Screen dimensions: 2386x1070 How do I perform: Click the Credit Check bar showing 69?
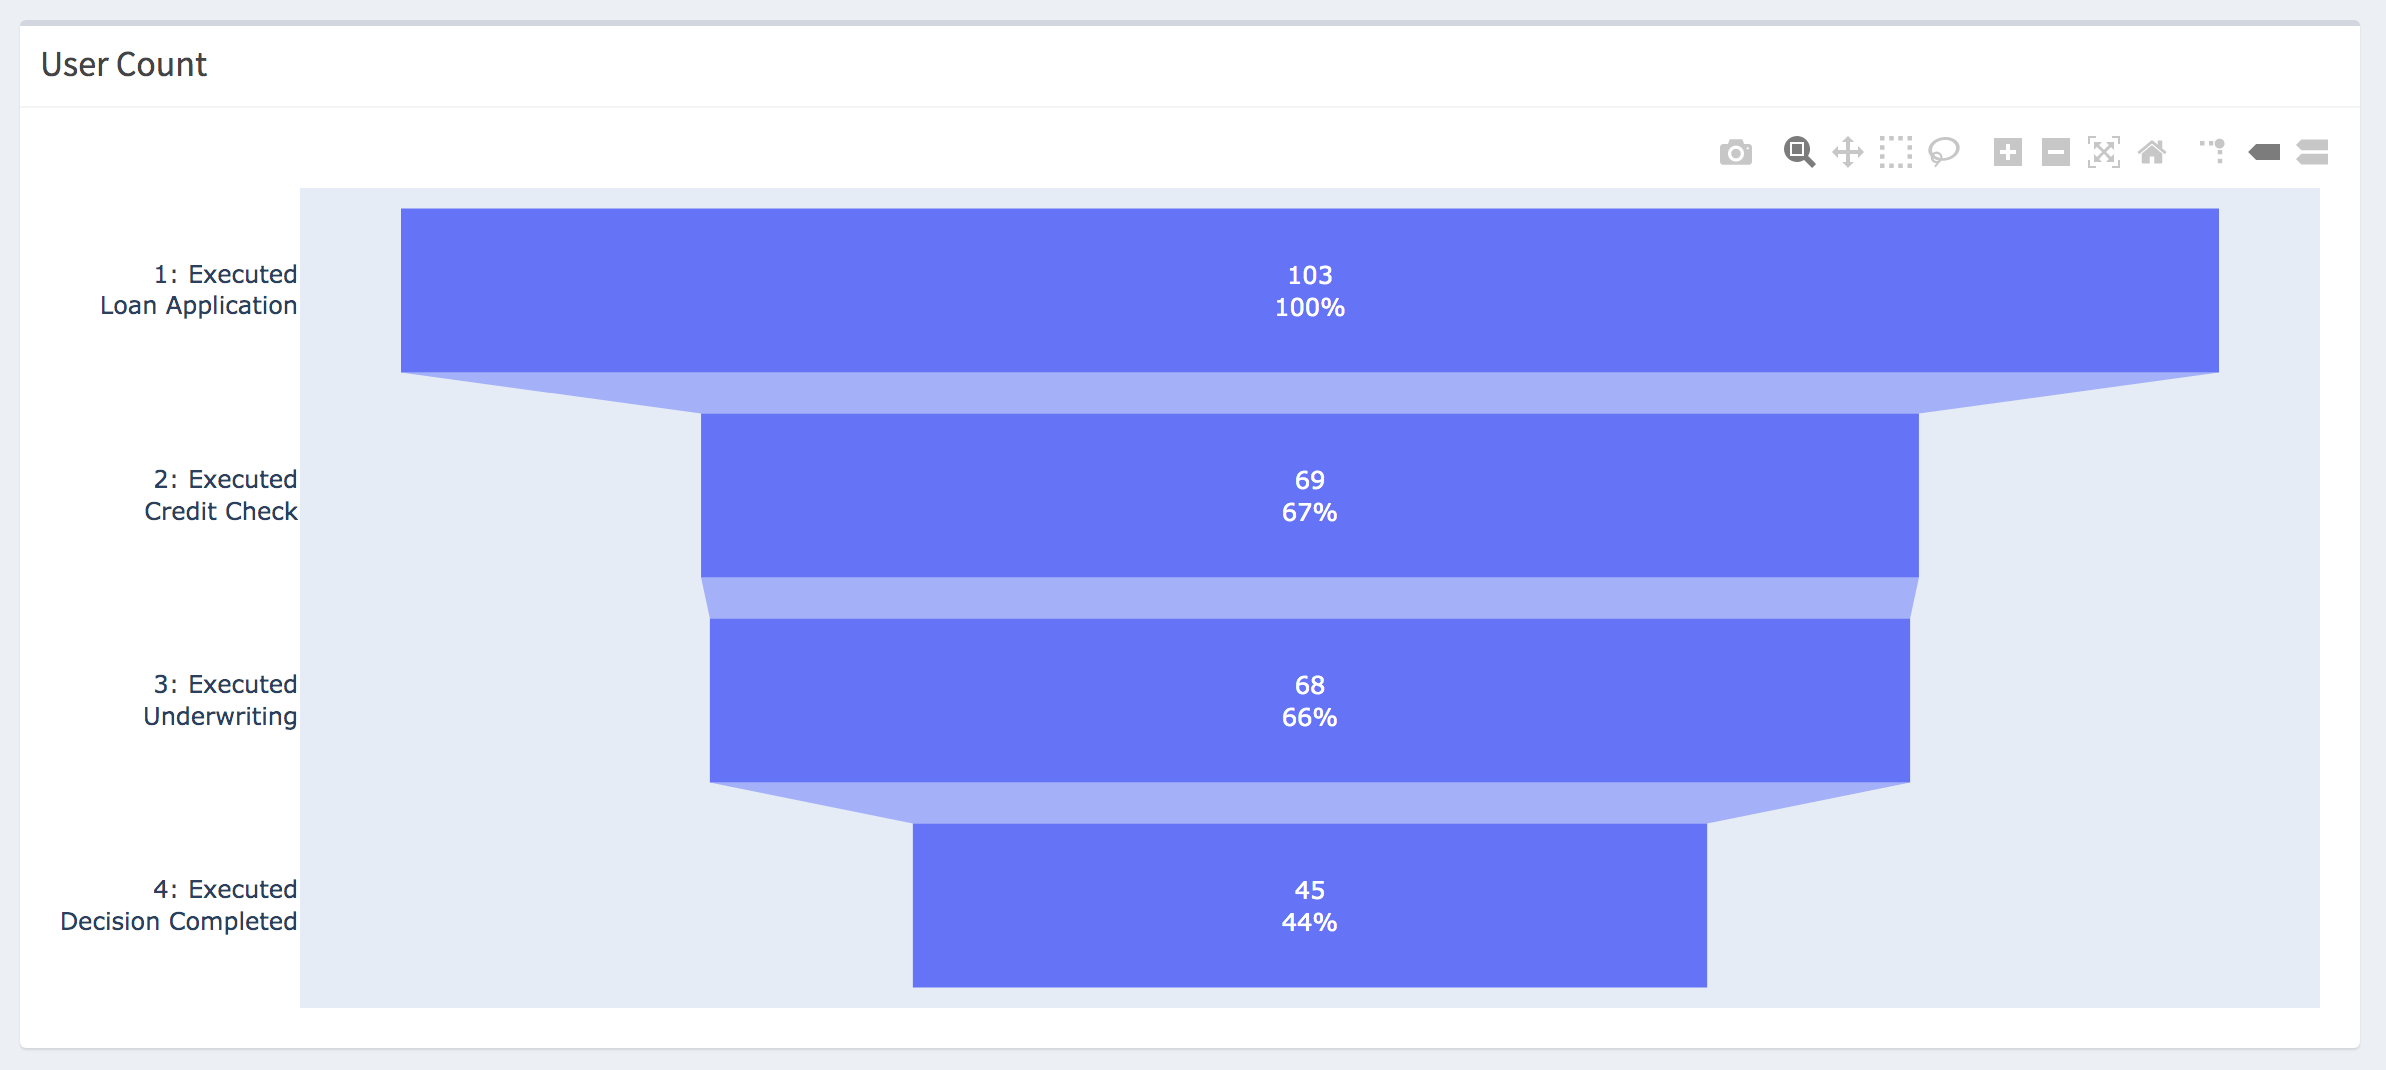(1310, 495)
